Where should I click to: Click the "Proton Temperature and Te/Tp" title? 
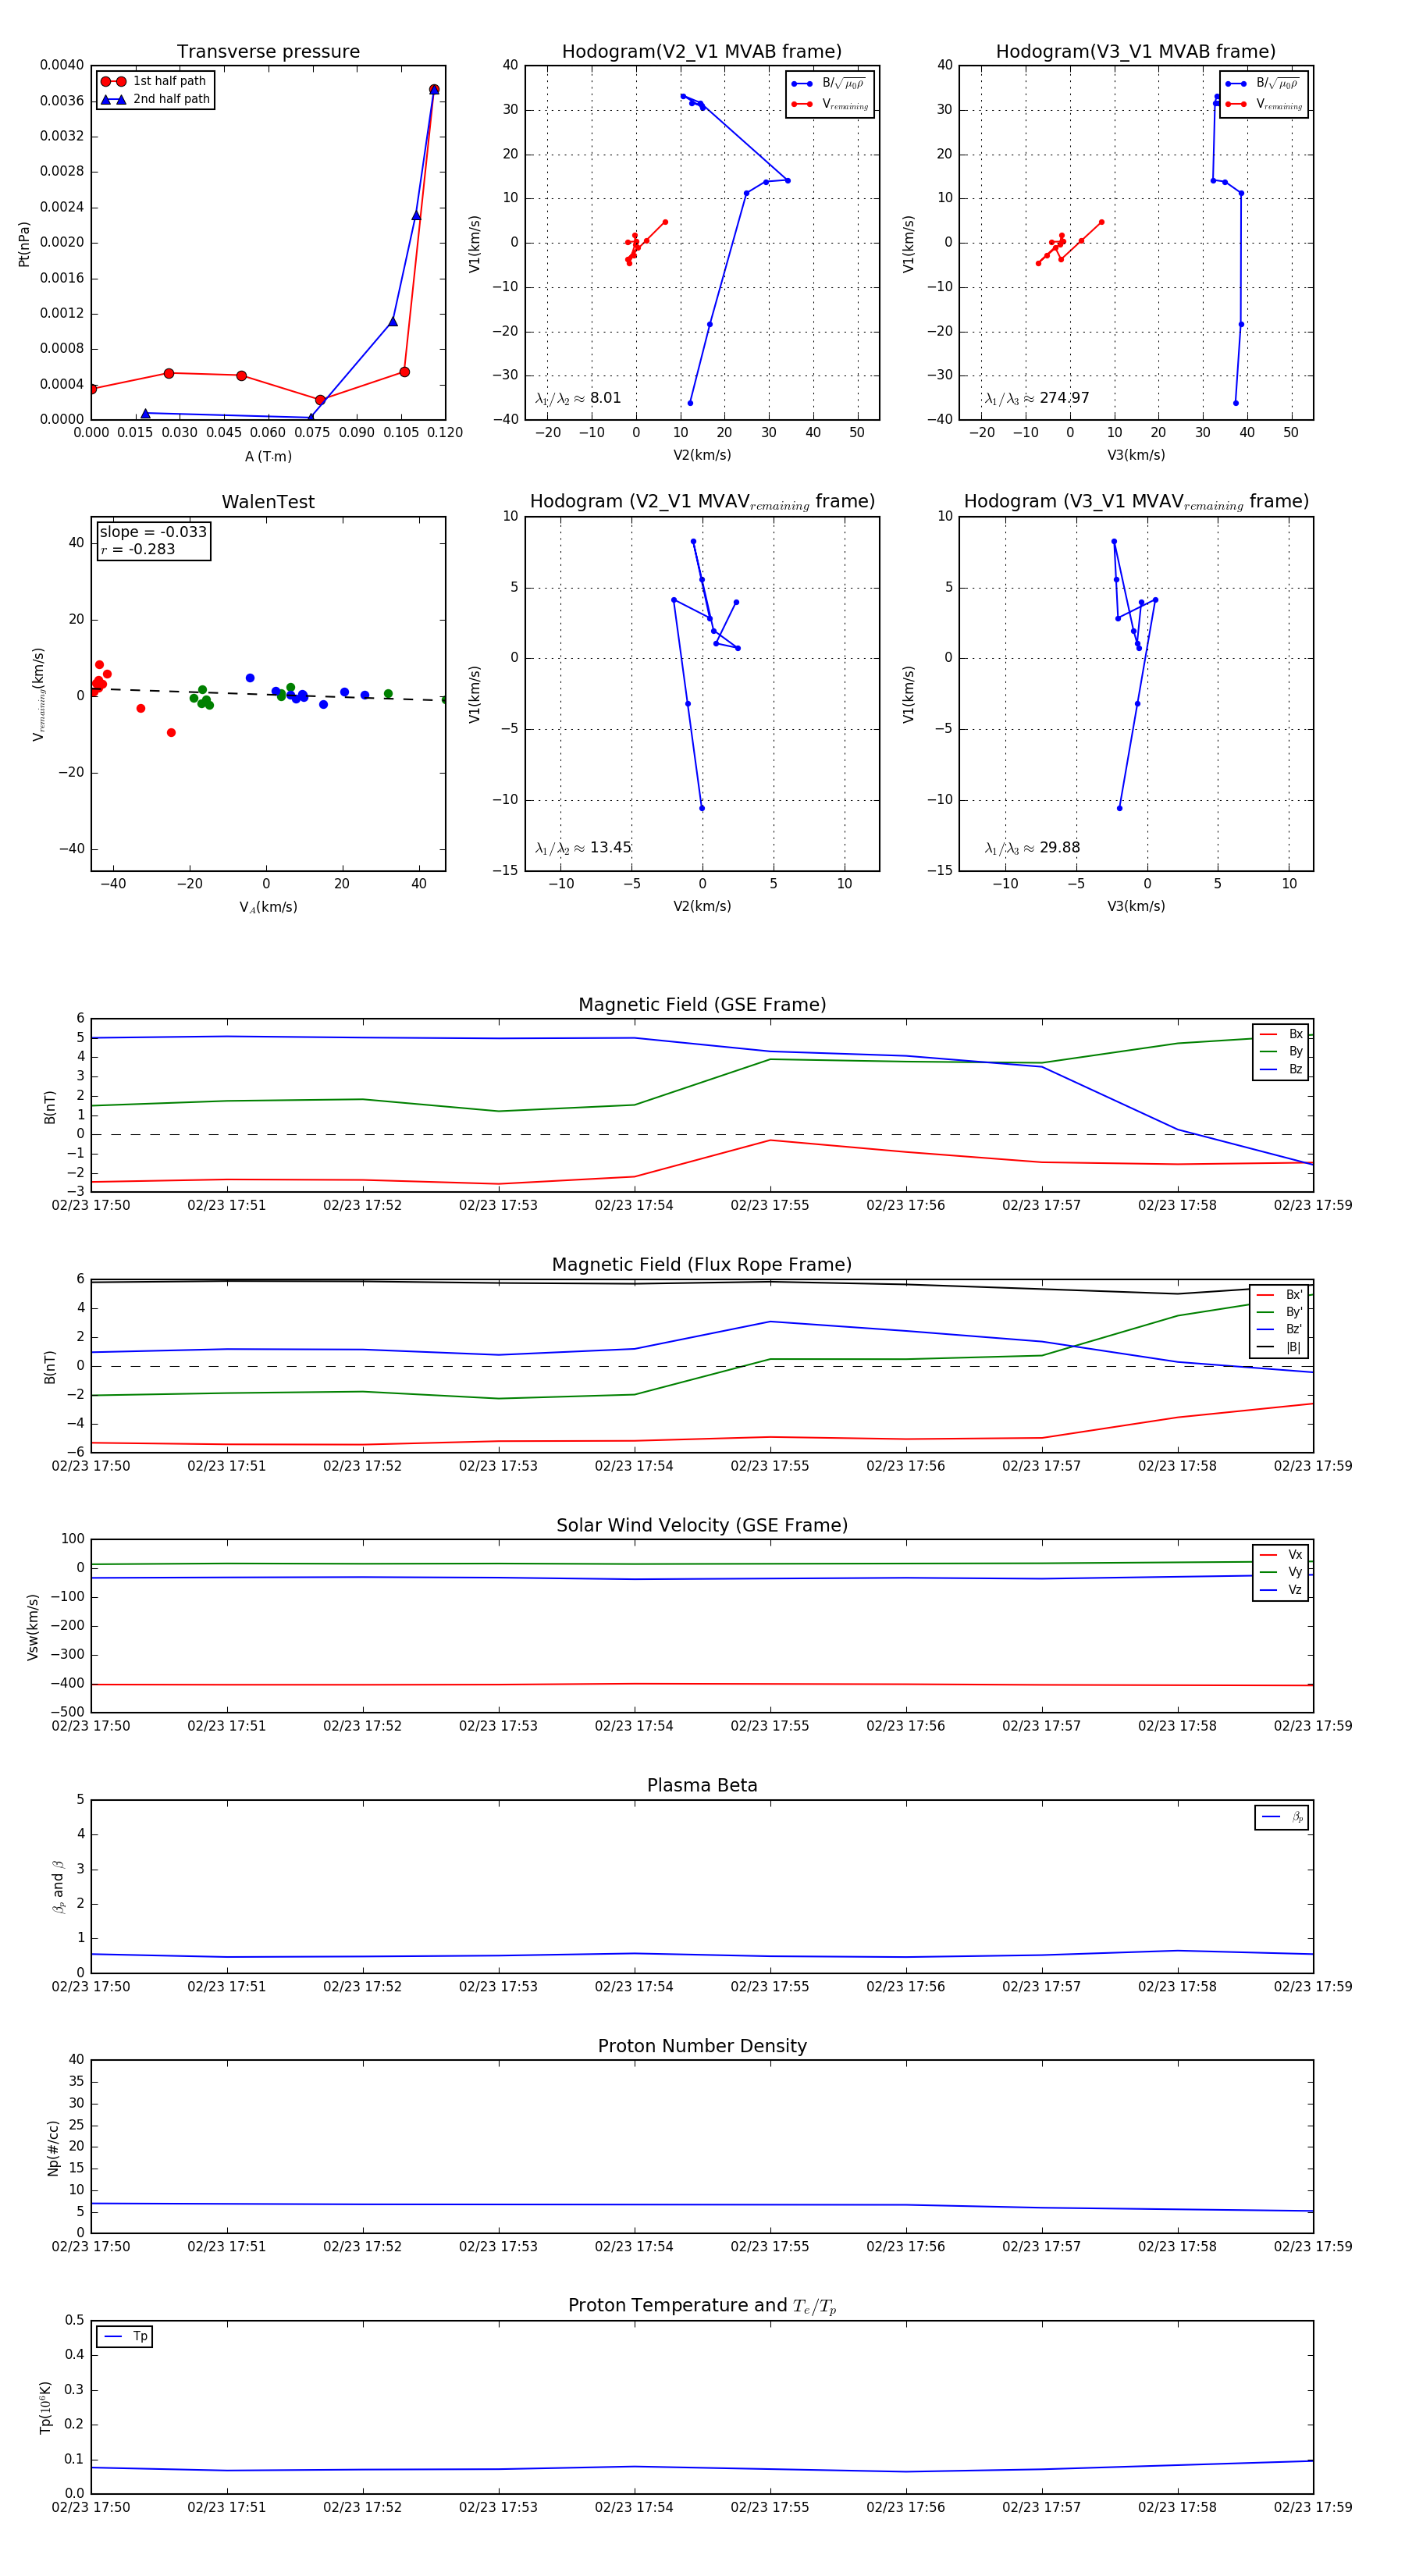point(702,2306)
